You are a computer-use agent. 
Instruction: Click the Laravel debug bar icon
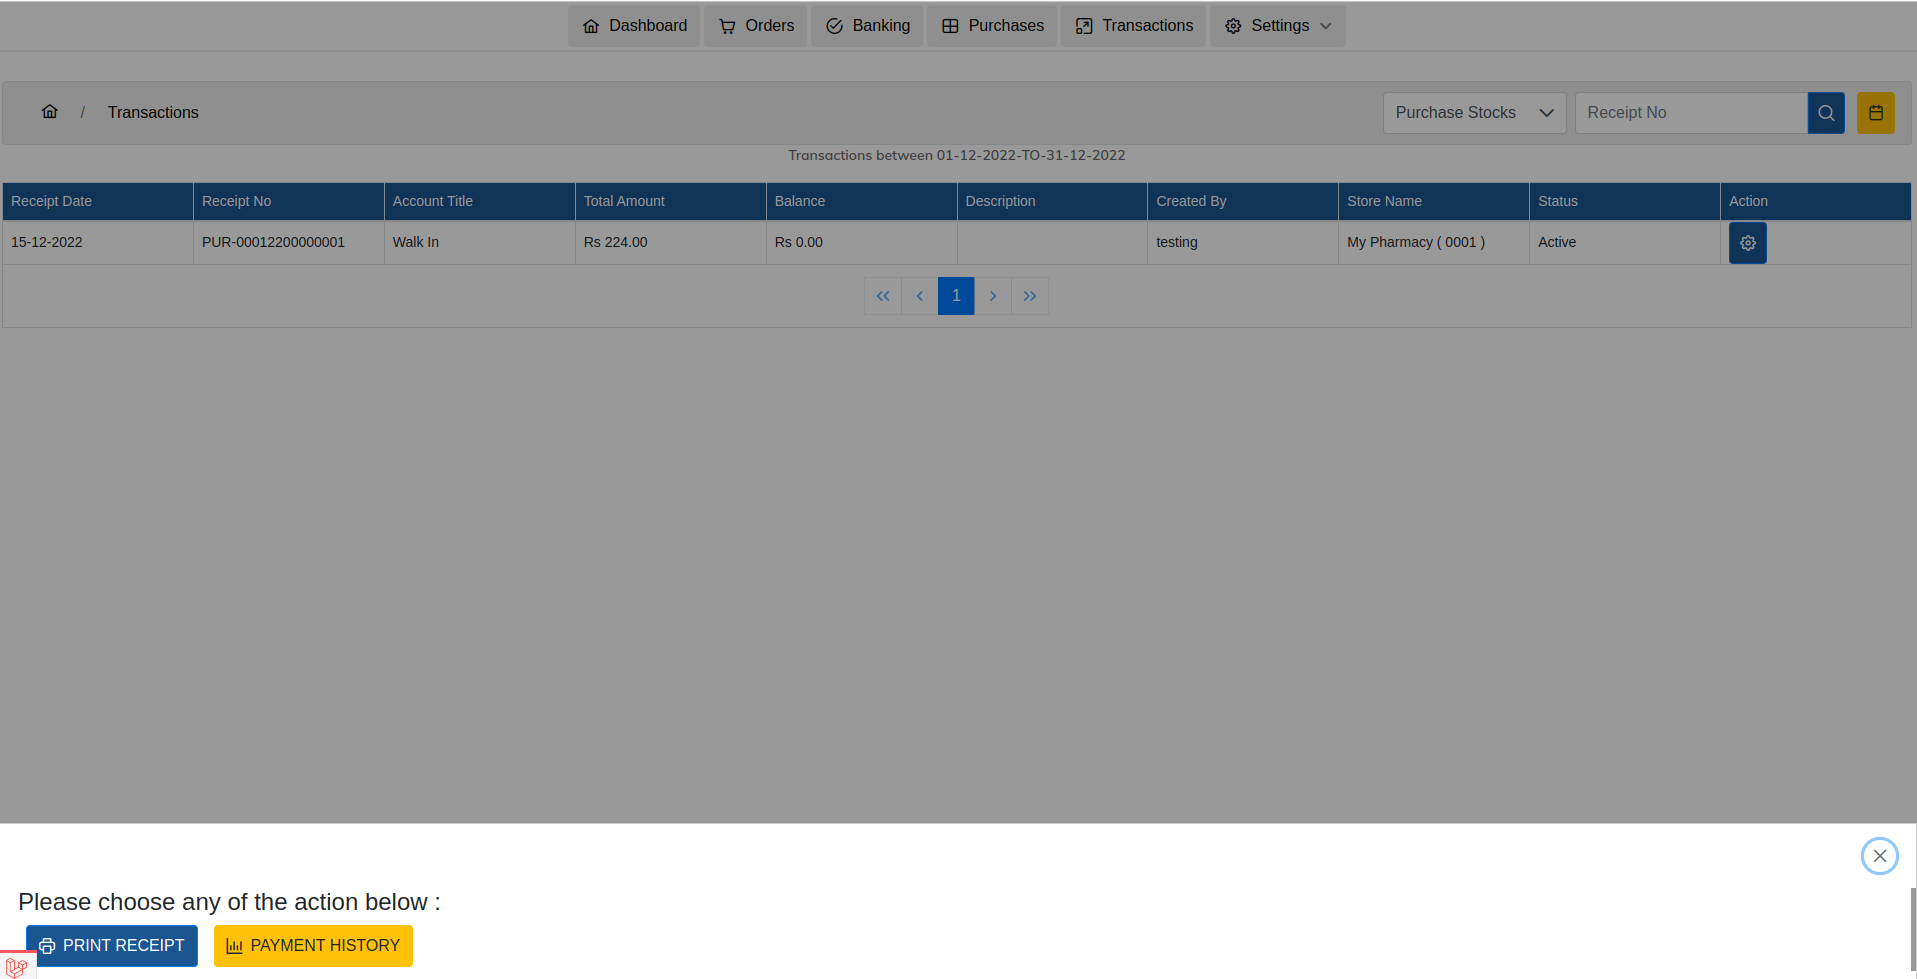click(x=16, y=967)
